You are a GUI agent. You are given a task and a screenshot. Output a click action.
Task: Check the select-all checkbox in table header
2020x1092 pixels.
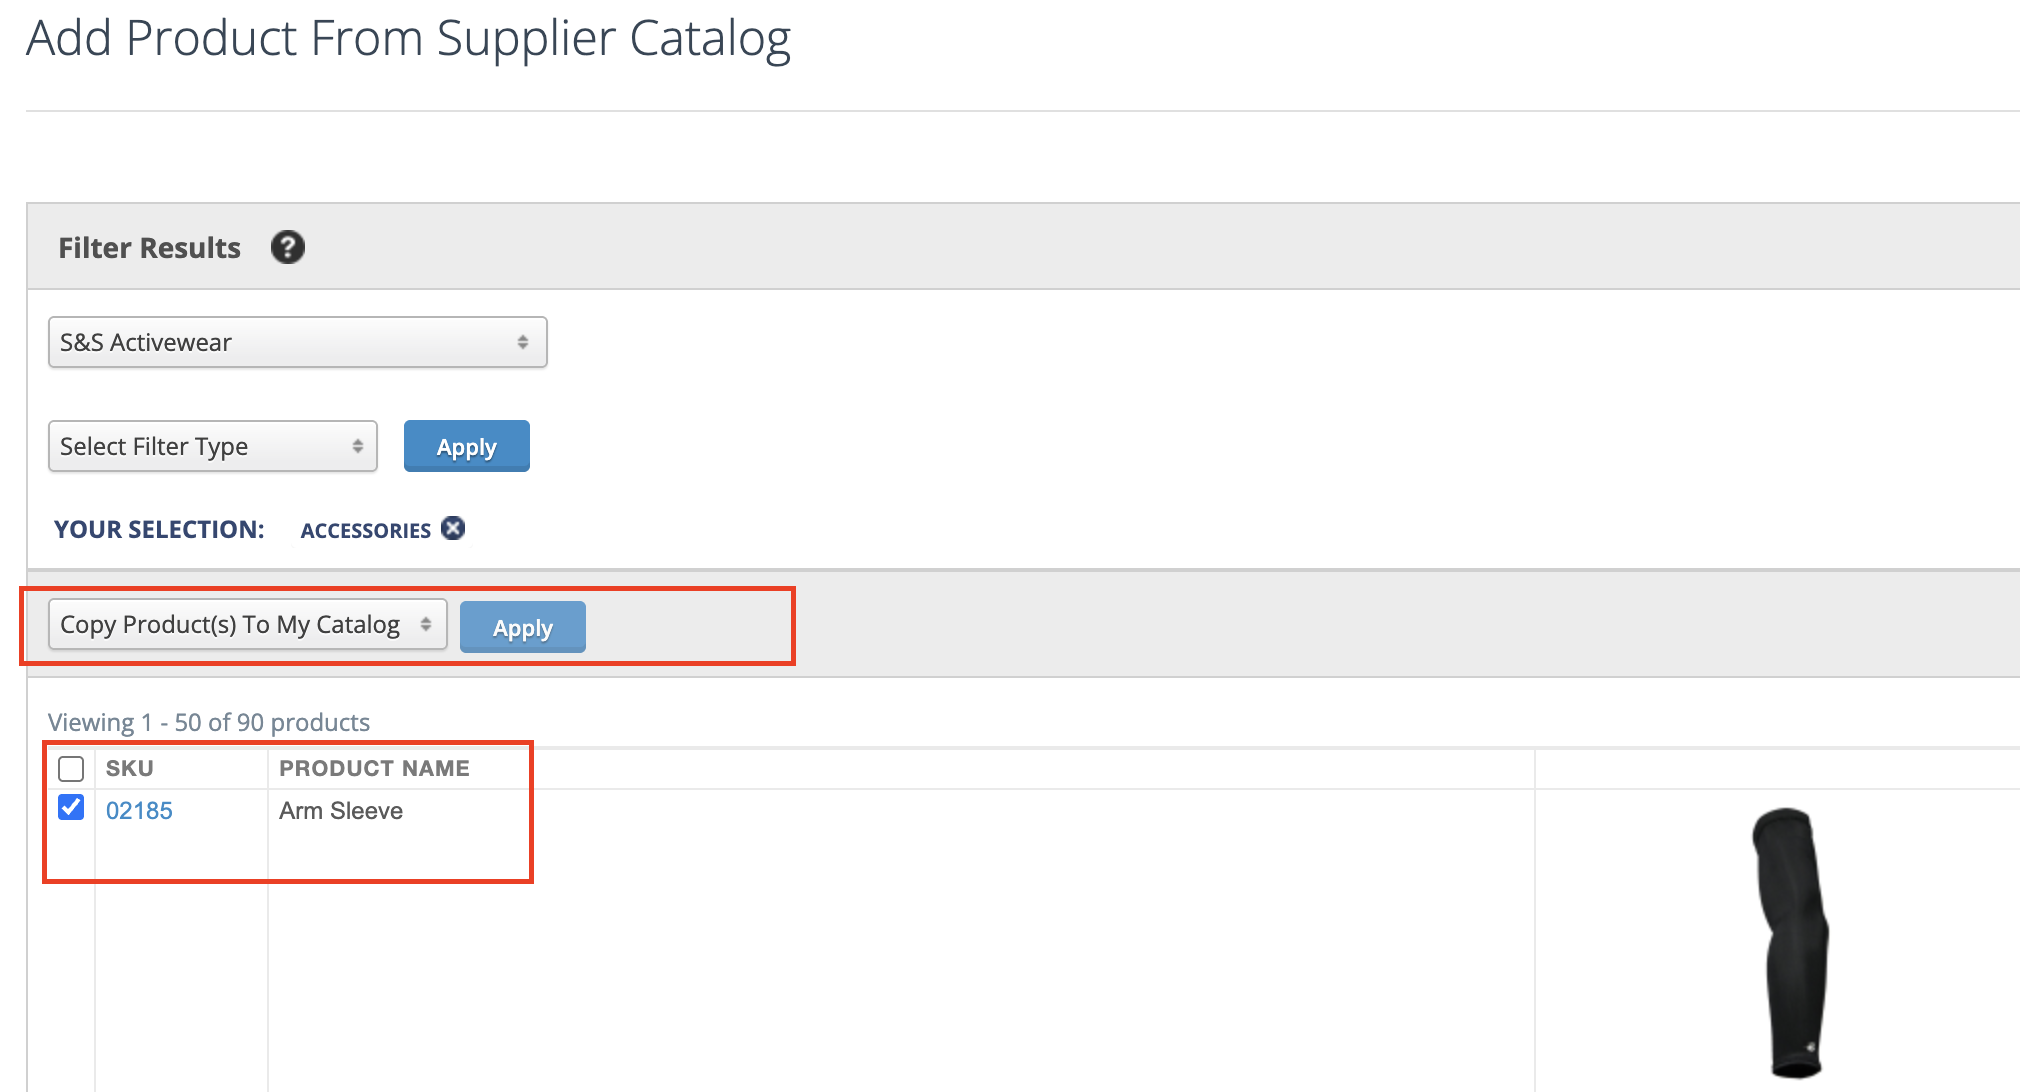click(x=71, y=769)
